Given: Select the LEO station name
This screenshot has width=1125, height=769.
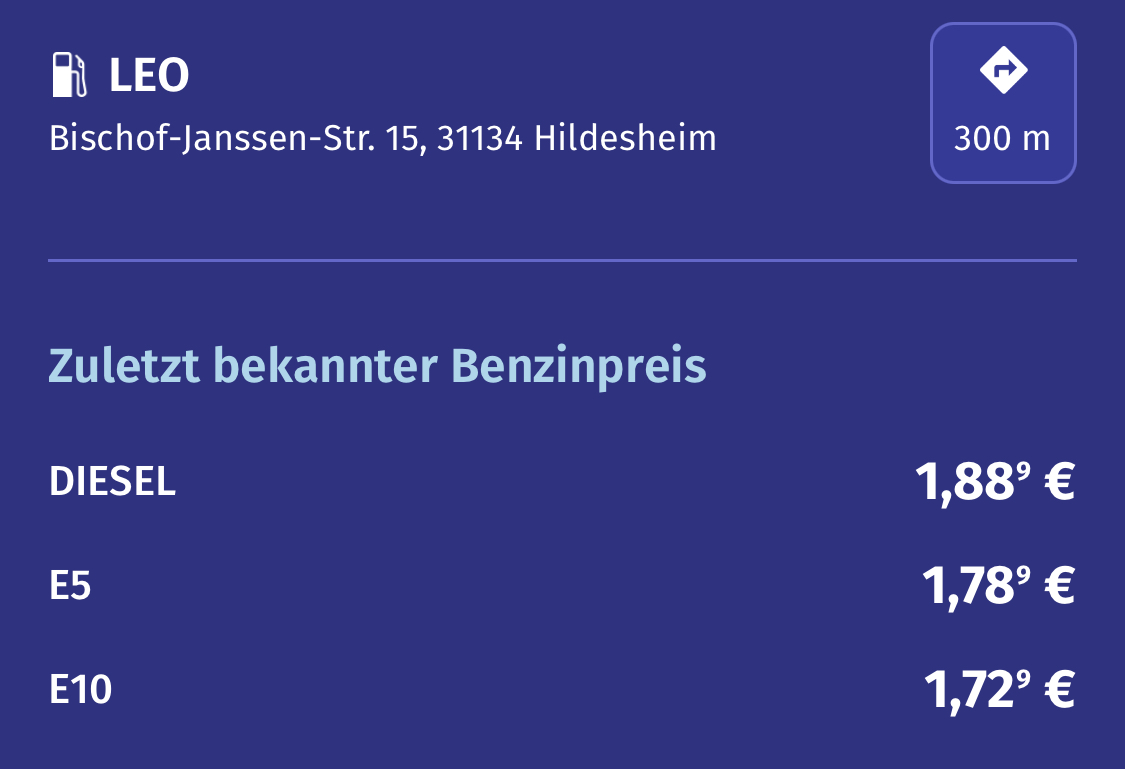Looking at the screenshot, I should pyautogui.click(x=149, y=76).
